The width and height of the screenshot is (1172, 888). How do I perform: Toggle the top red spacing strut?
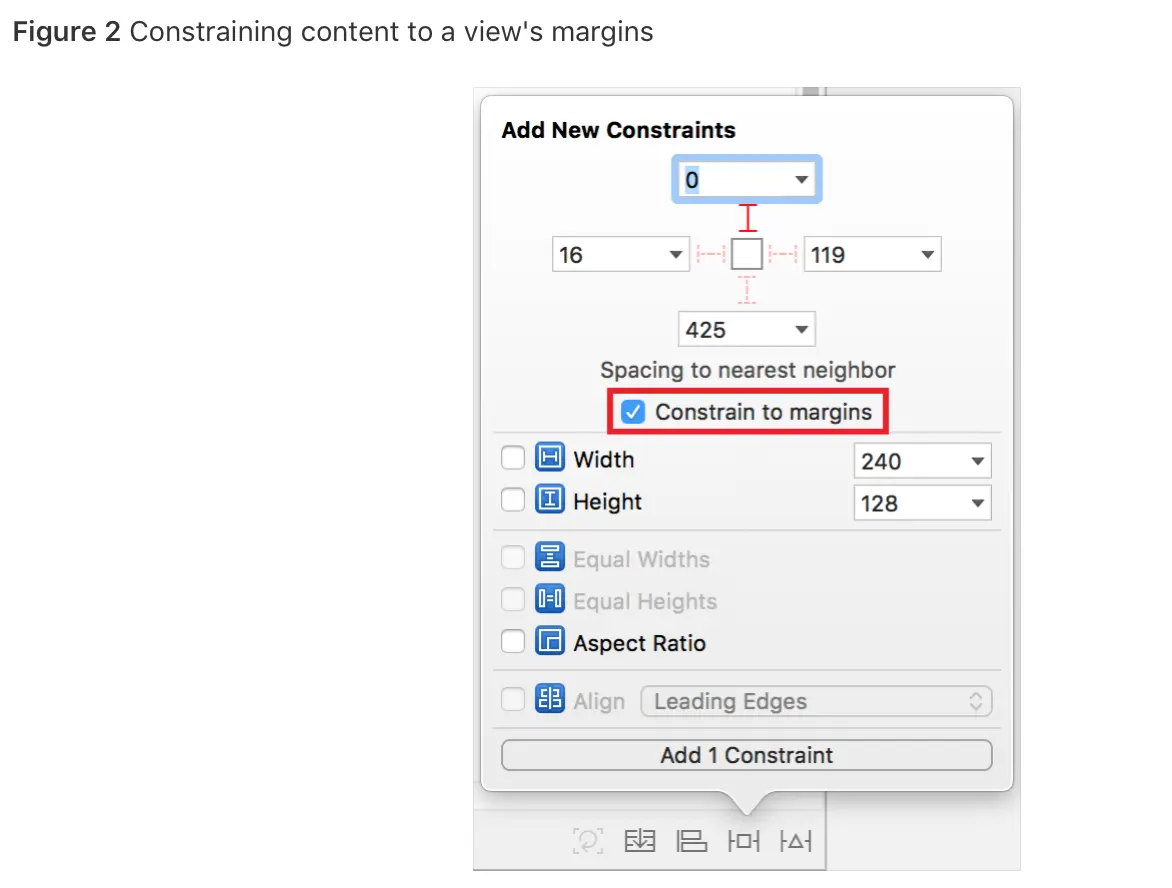pyautogui.click(x=747, y=216)
